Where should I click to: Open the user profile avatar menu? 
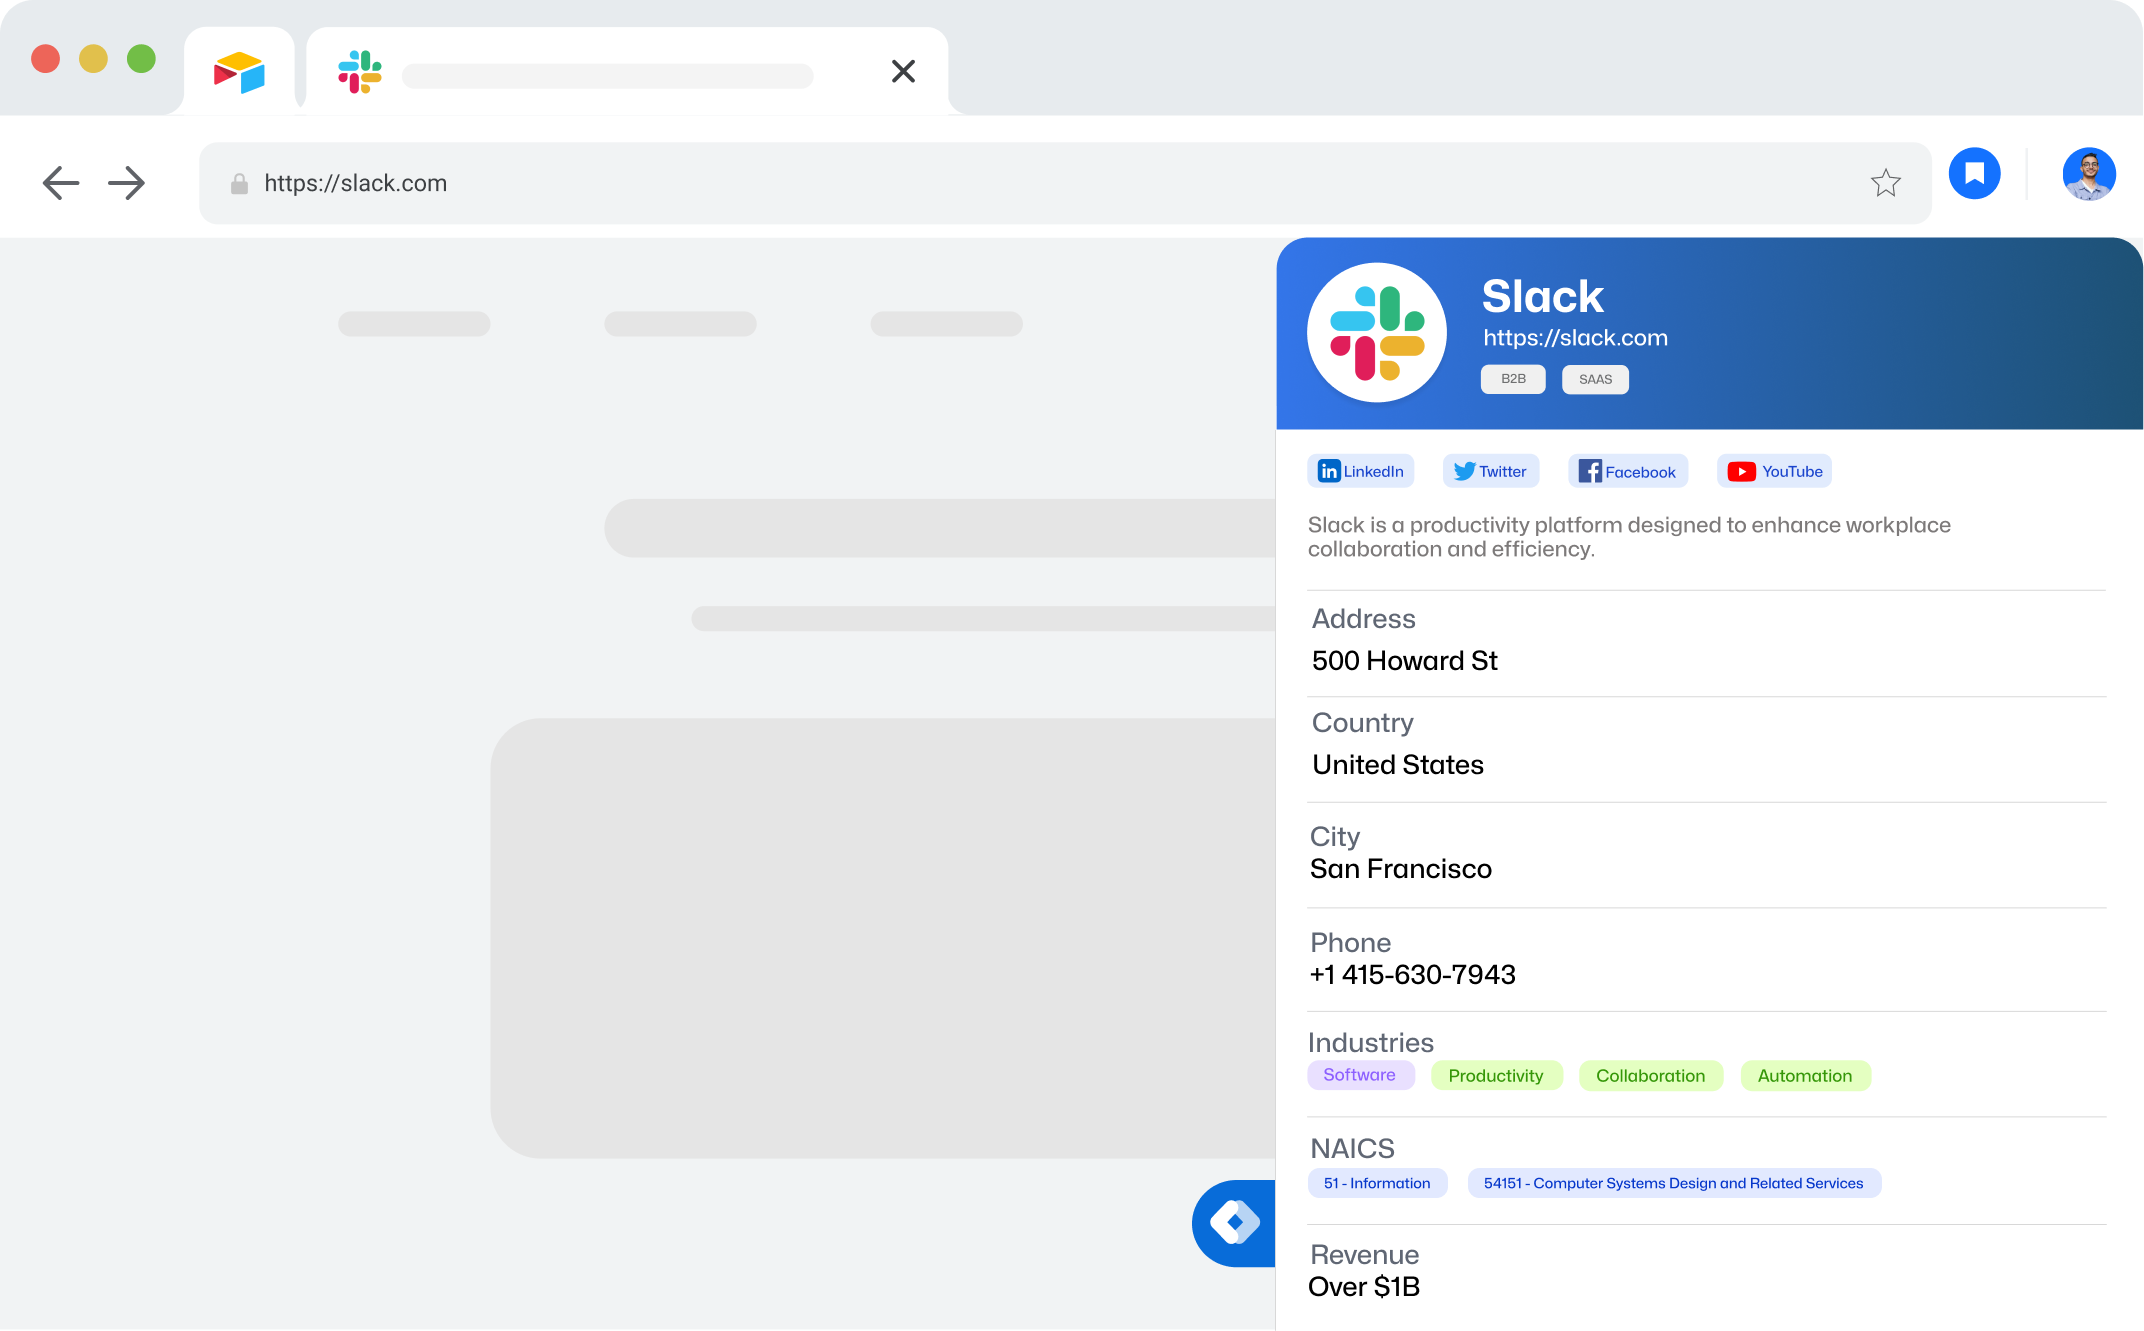(2089, 174)
